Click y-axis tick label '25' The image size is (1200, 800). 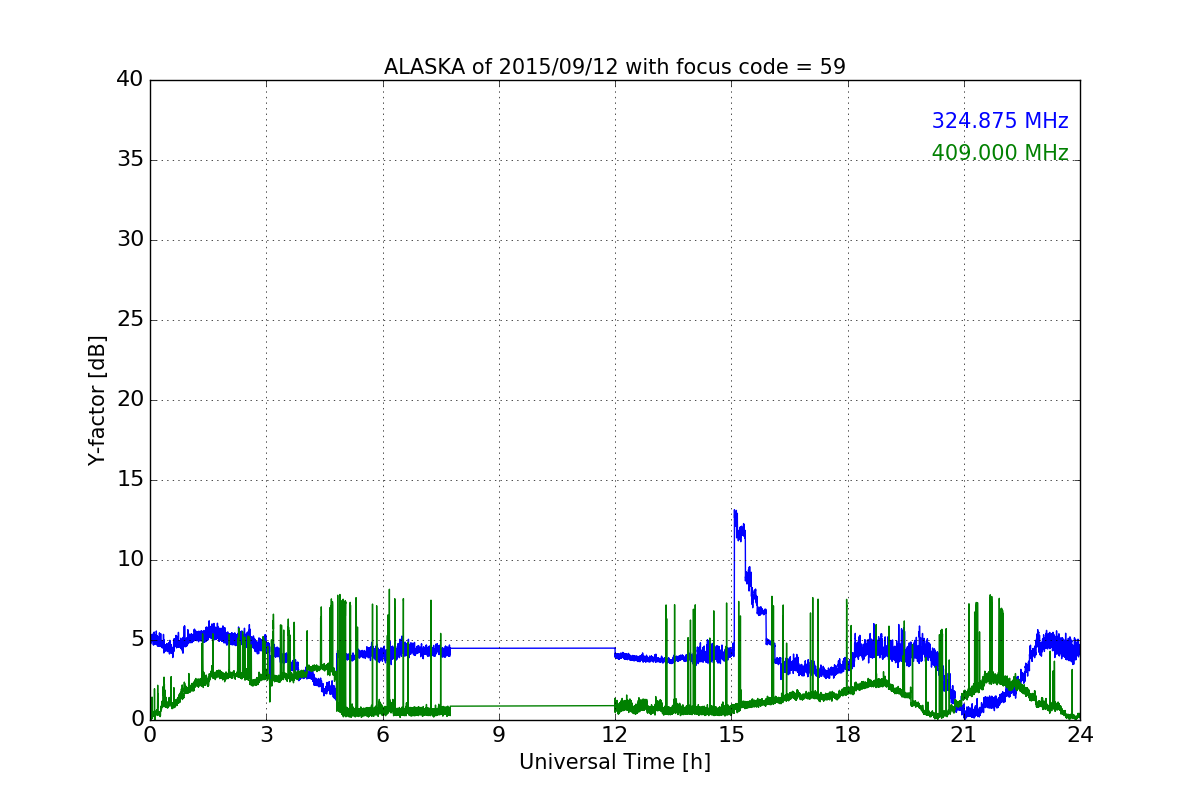[x=130, y=320]
